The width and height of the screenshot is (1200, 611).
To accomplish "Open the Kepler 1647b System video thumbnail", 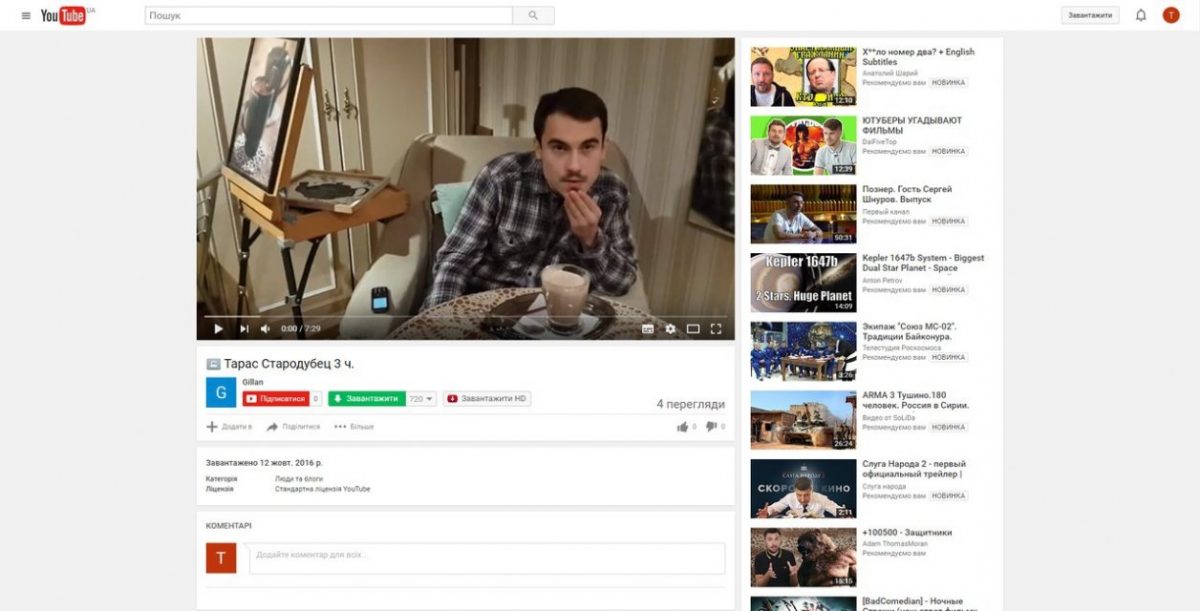I will (x=803, y=283).
